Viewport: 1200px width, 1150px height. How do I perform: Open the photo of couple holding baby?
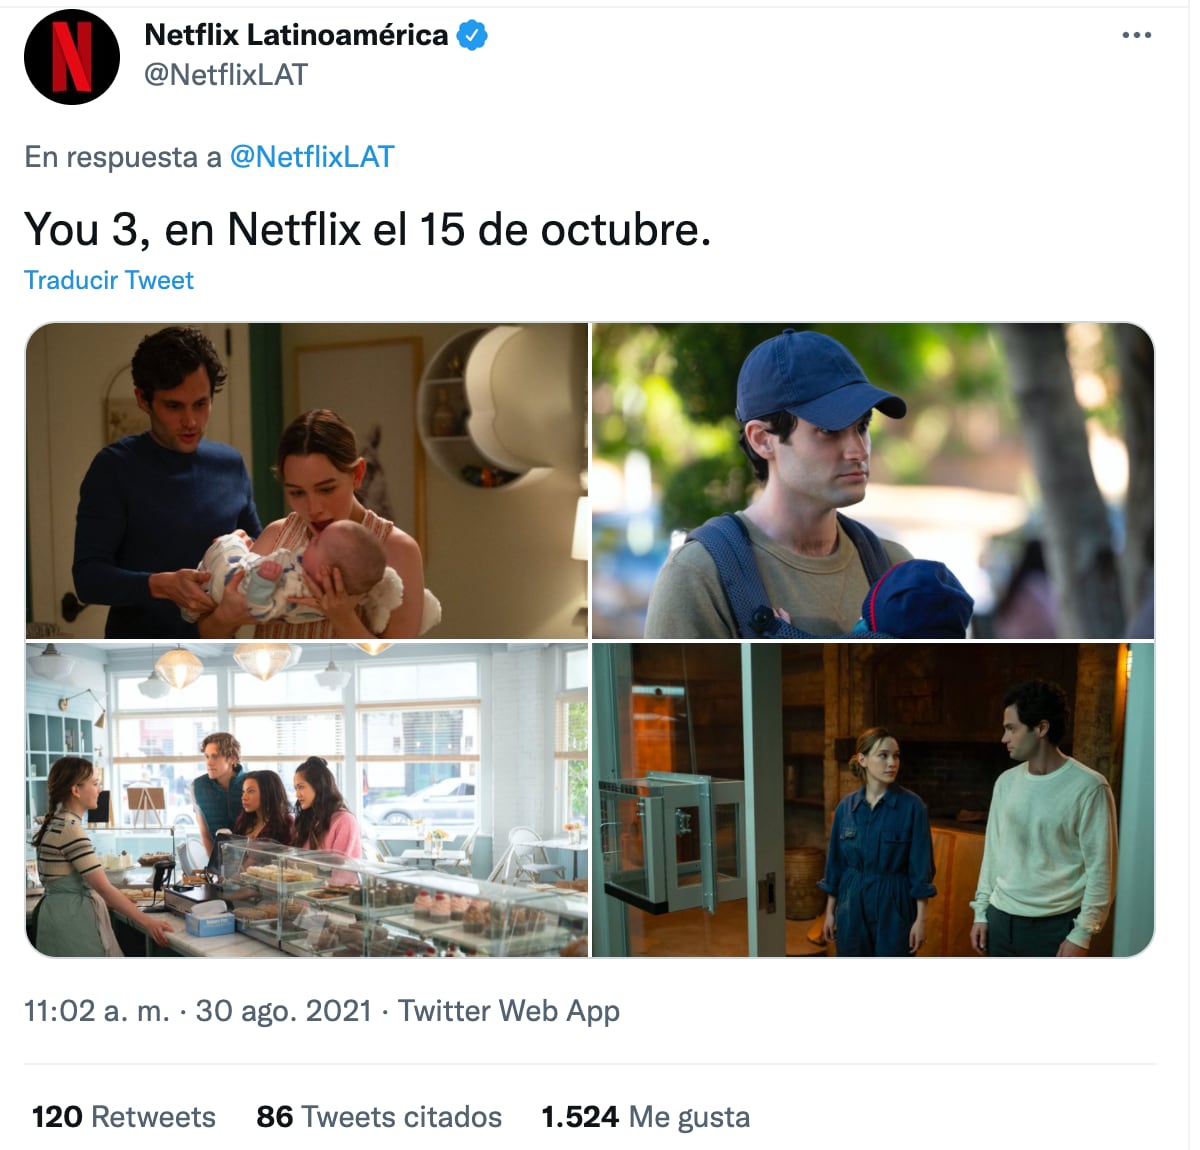click(x=307, y=480)
